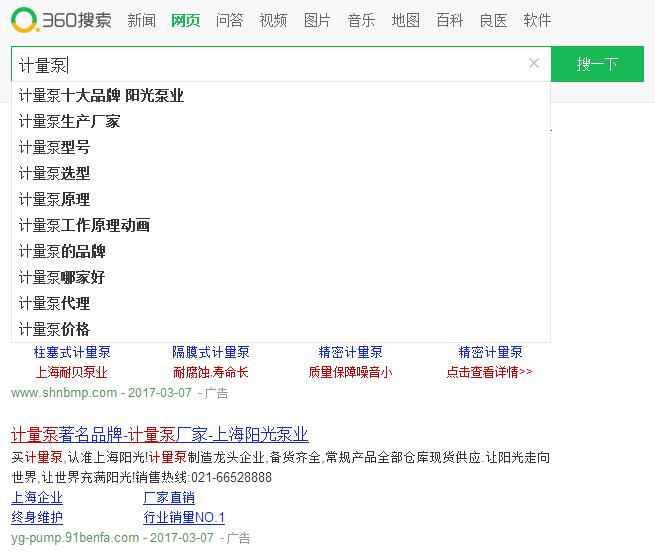Open the 隔膜式计量泵 link
This screenshot has height=559, width=655.
pos(211,352)
